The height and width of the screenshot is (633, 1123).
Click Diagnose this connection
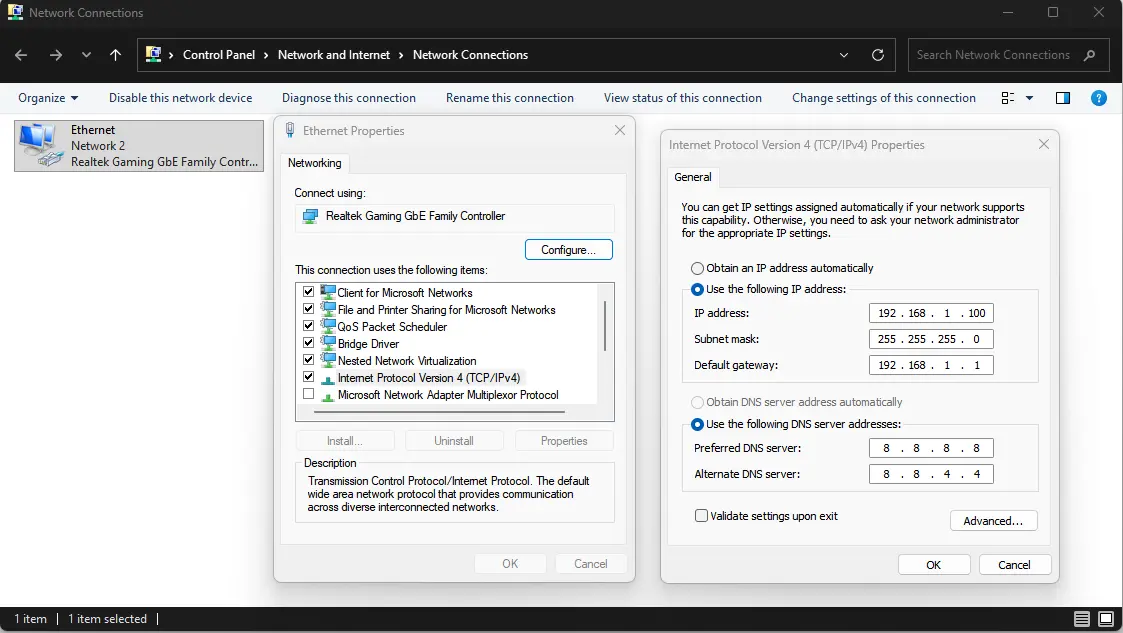(x=348, y=98)
